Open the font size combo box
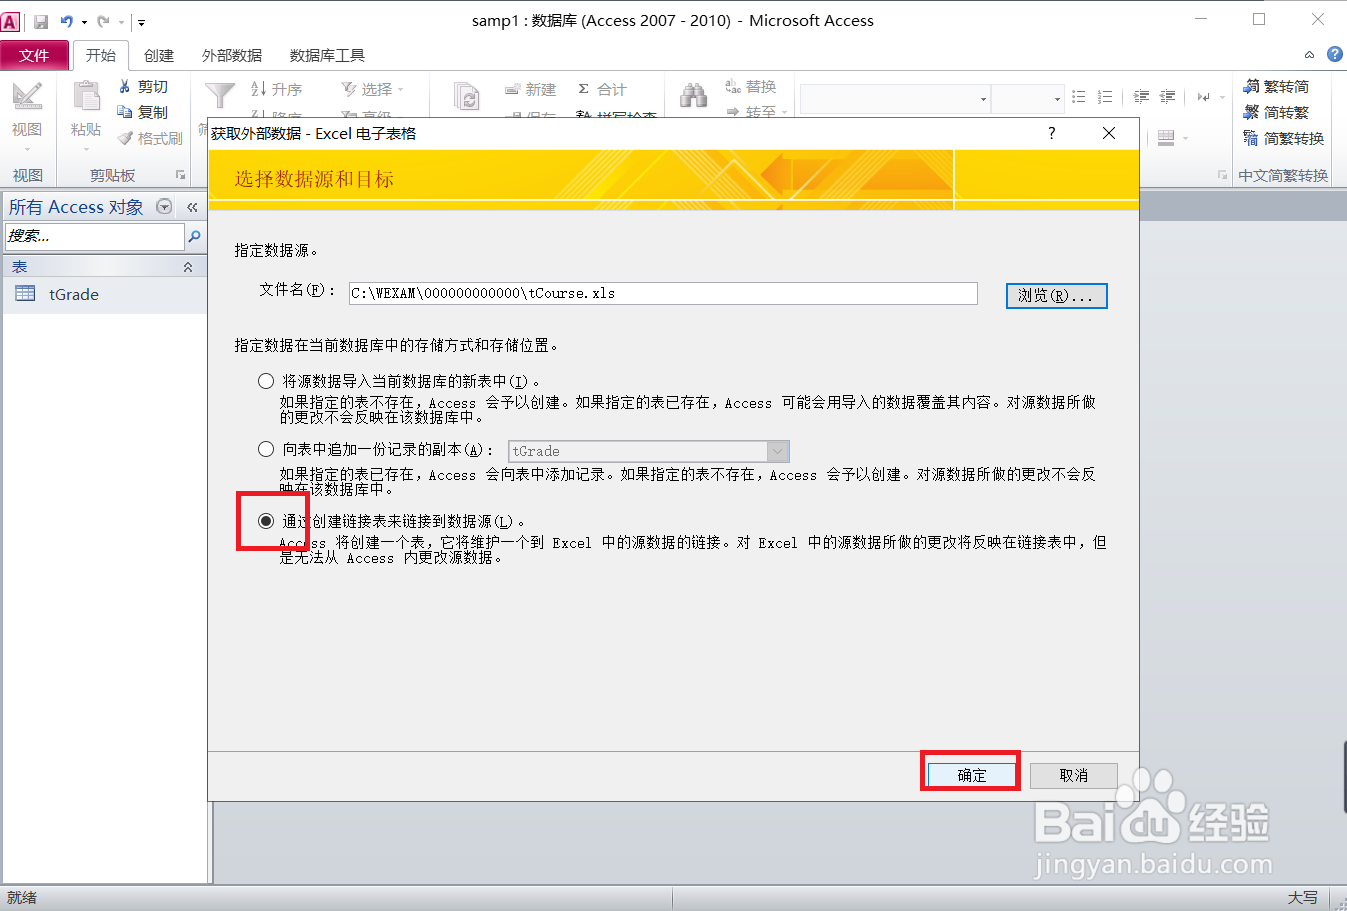The image size is (1347, 911). click(x=1027, y=98)
